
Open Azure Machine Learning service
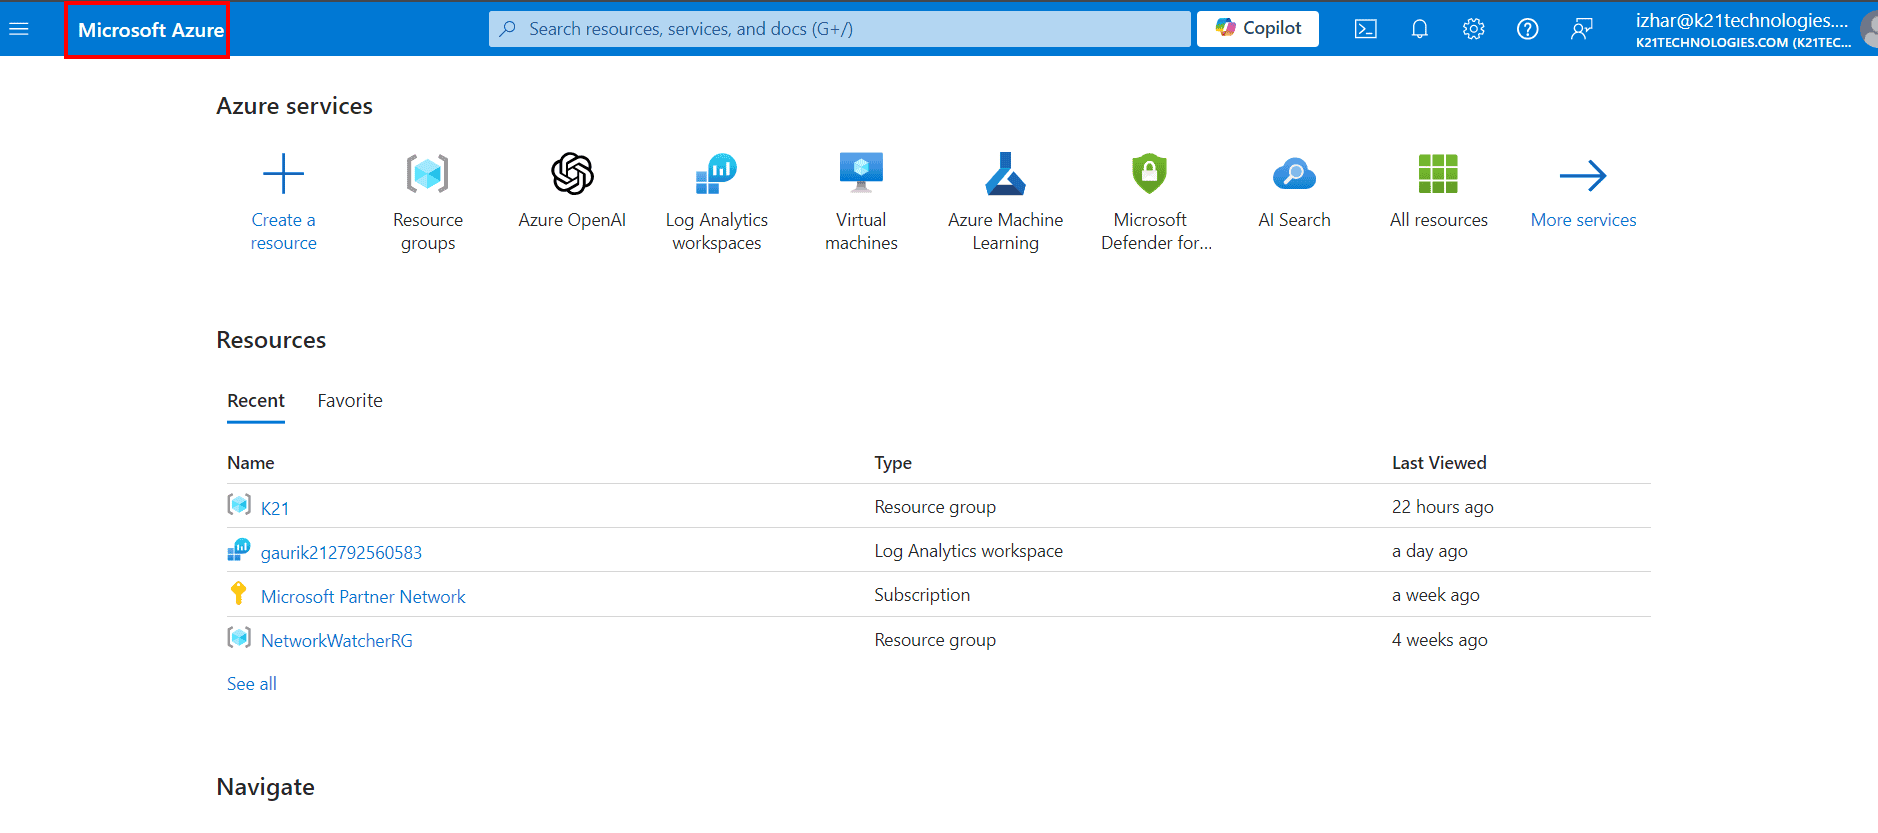(1005, 175)
